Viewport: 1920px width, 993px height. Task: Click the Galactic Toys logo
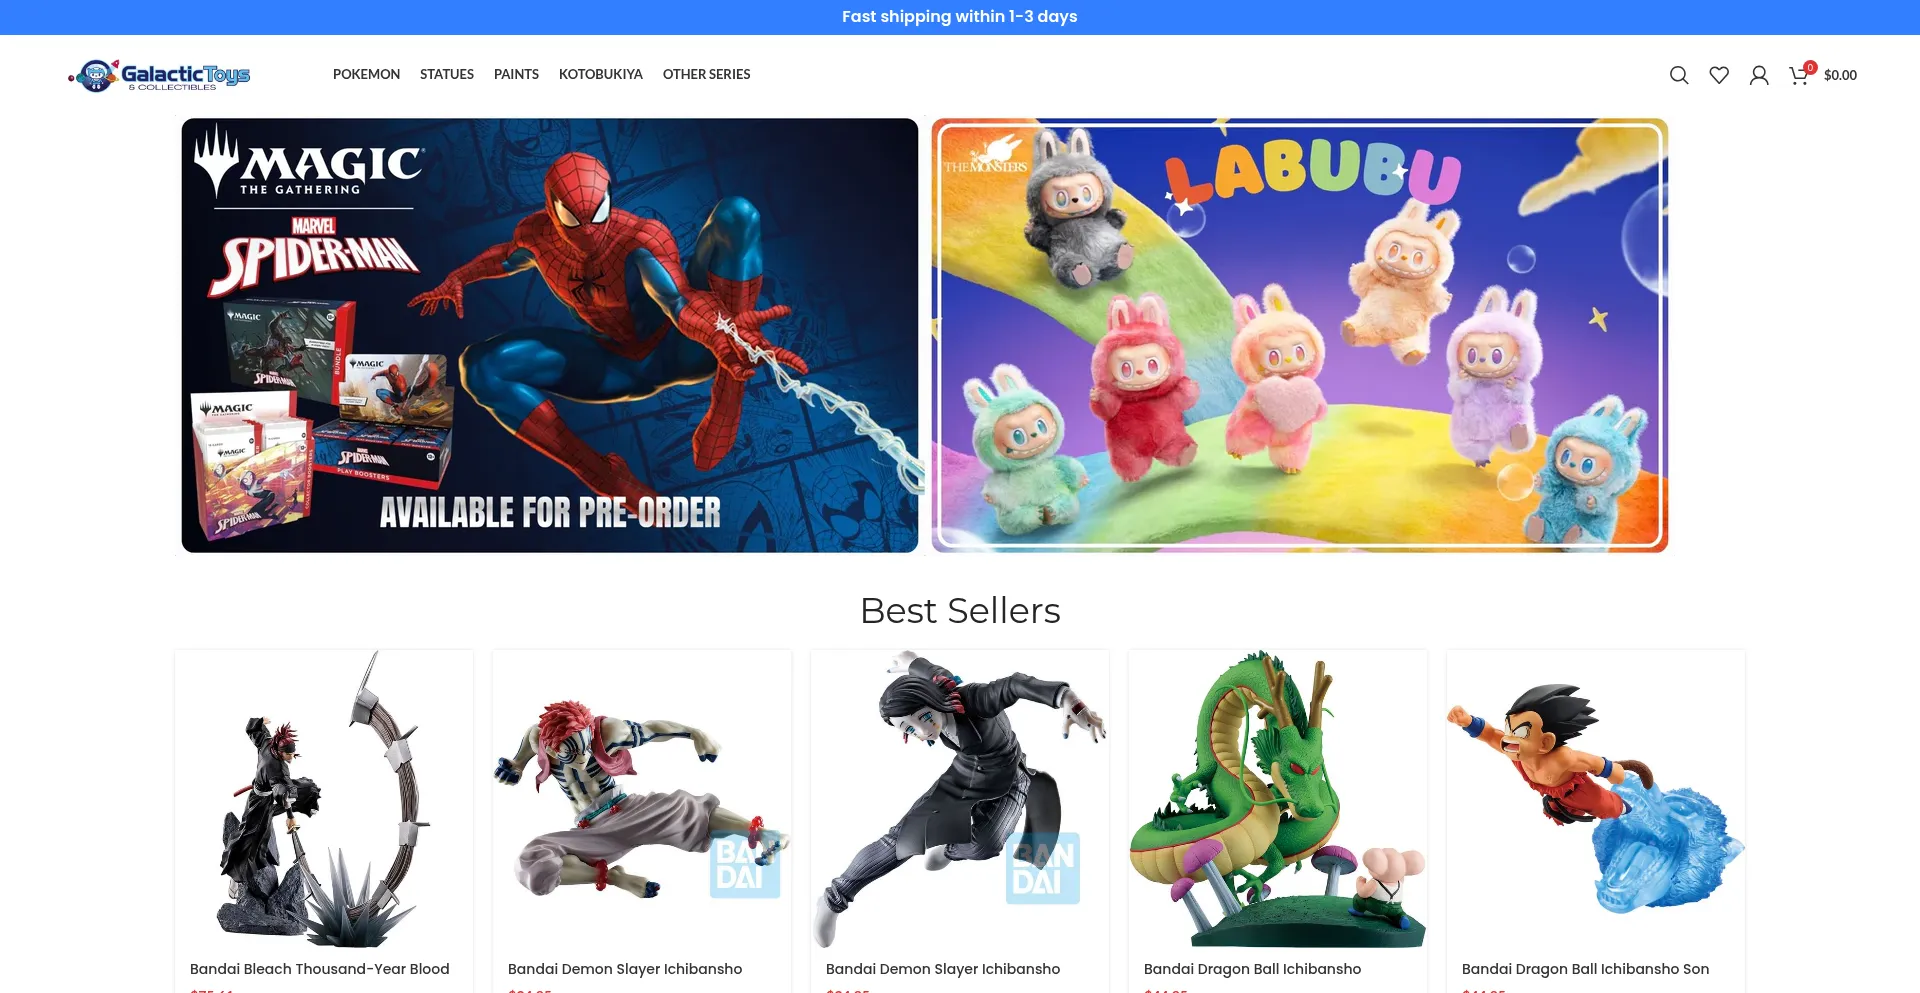point(159,75)
